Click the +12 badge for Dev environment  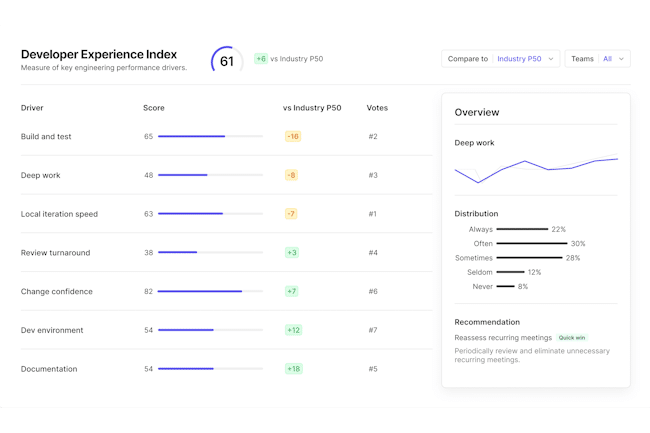click(293, 330)
